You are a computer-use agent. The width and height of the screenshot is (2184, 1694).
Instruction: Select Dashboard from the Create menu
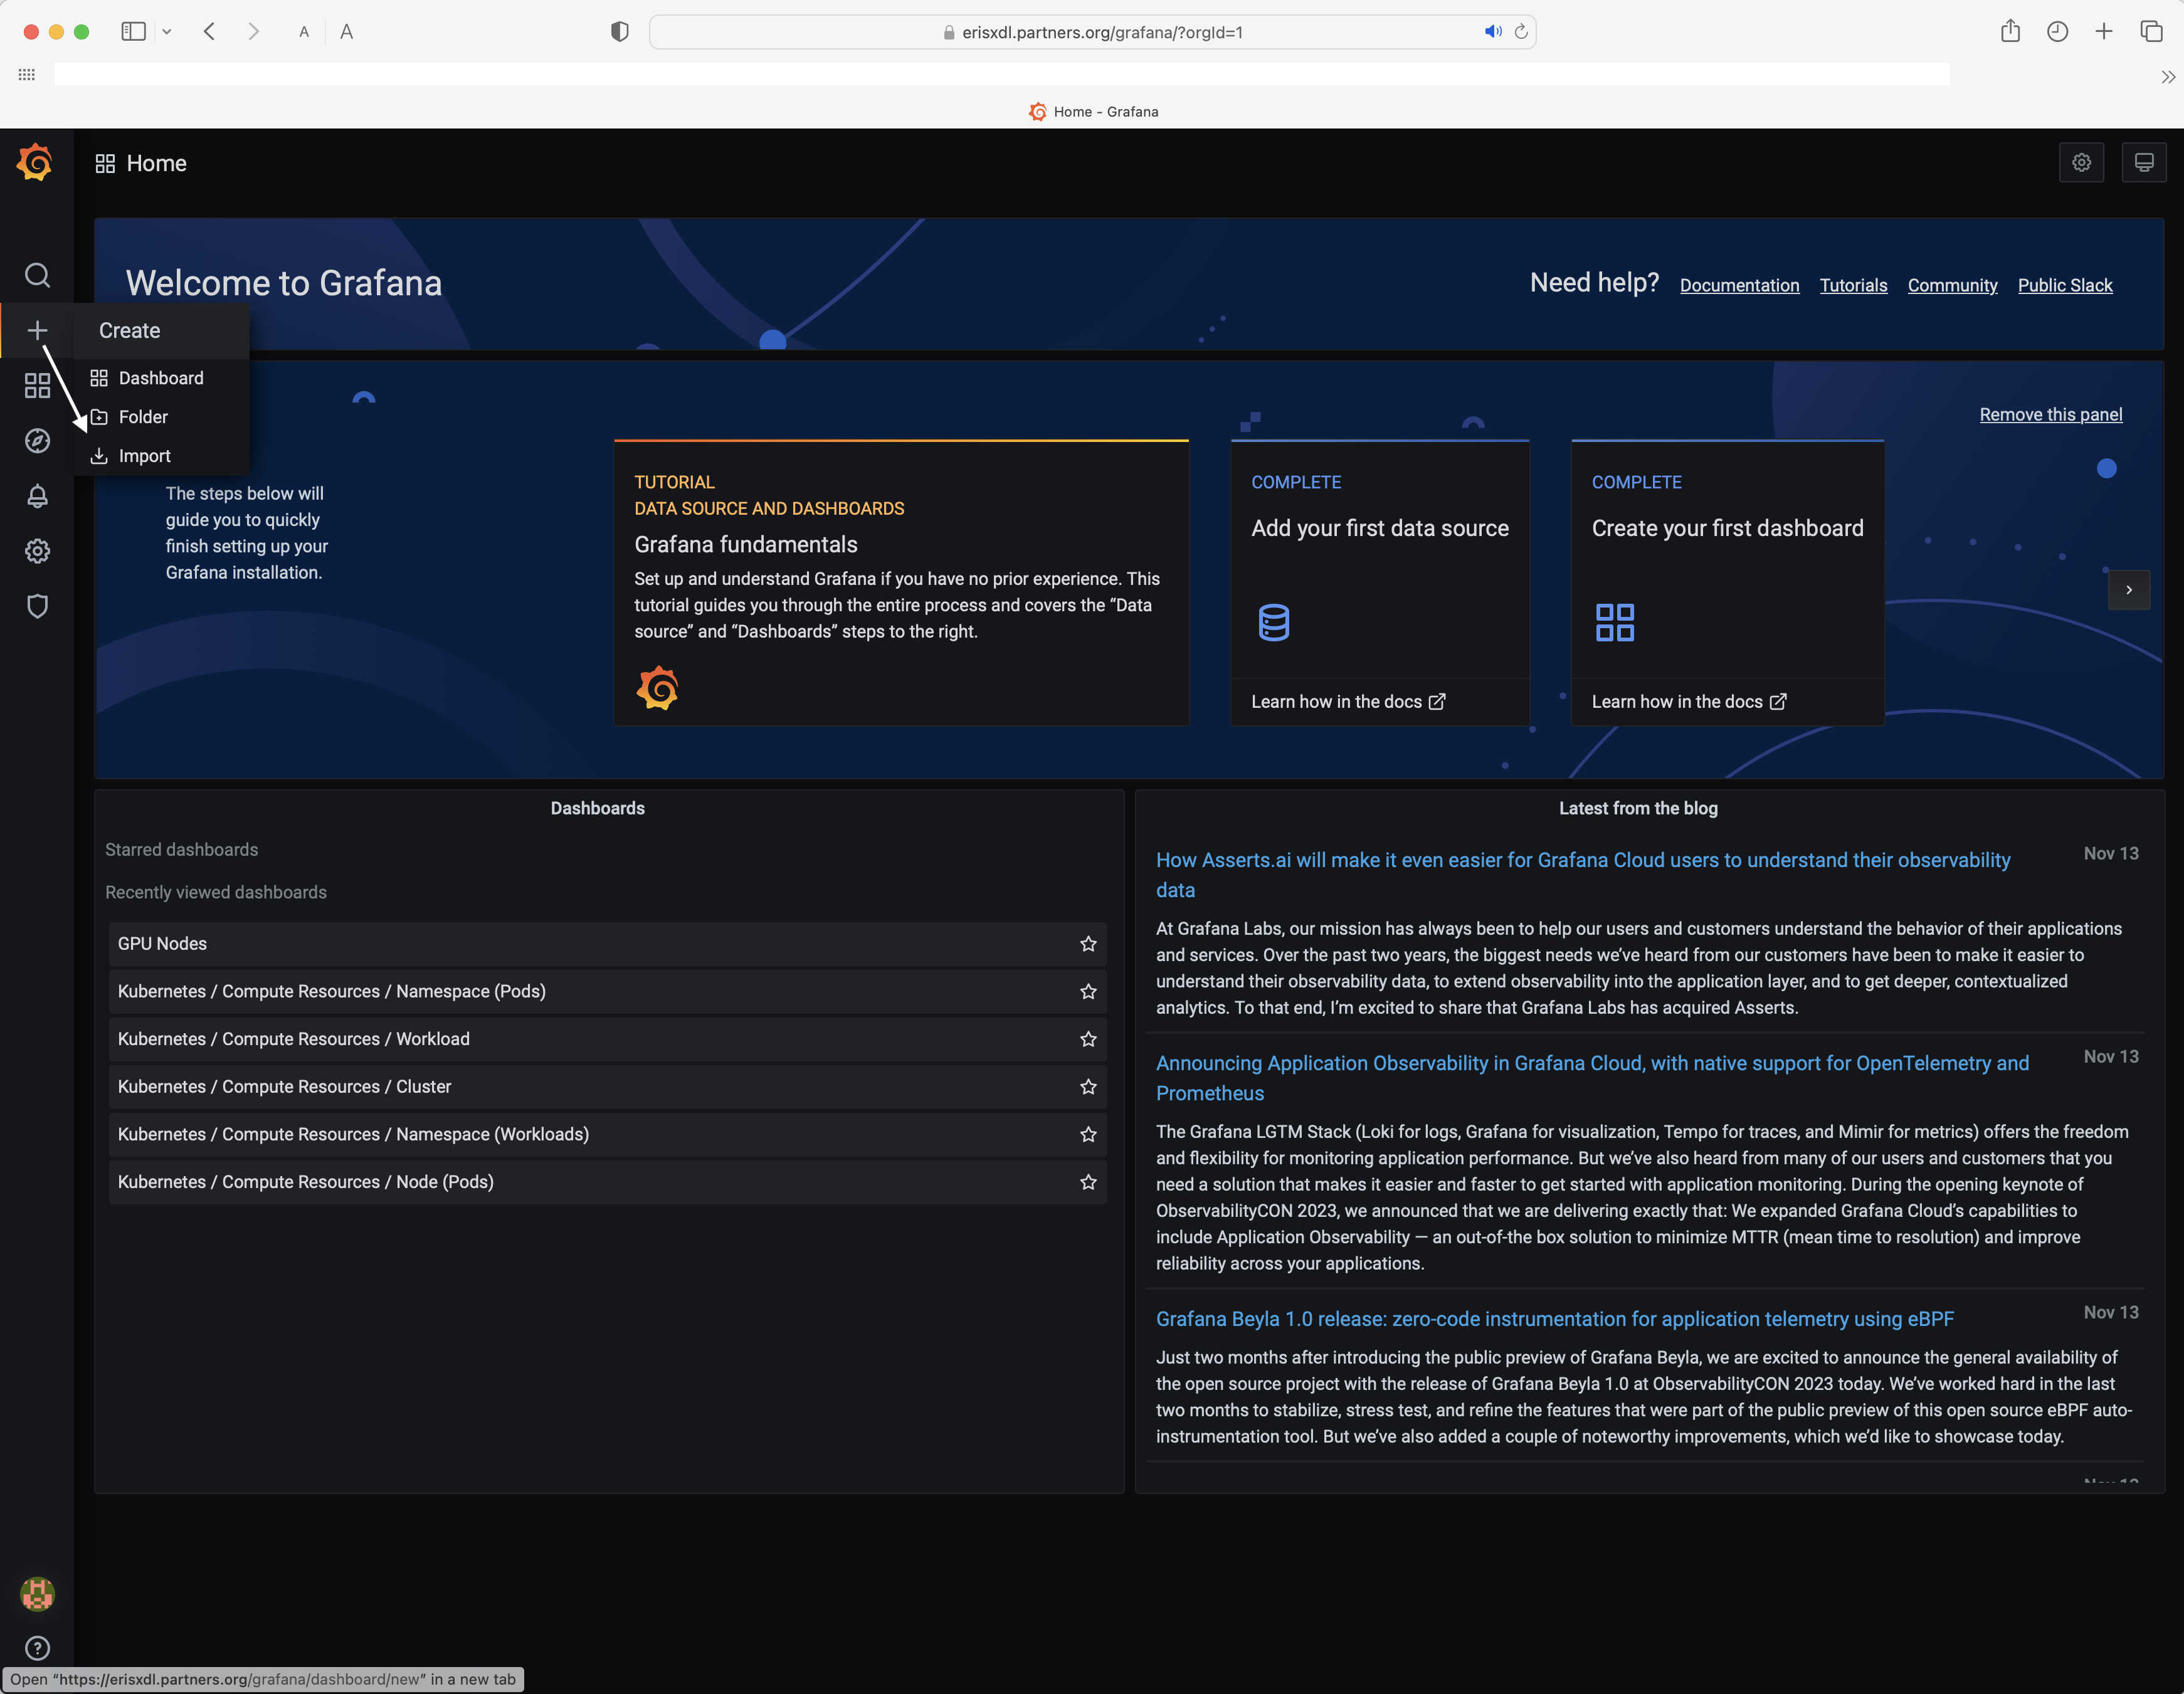[162, 378]
